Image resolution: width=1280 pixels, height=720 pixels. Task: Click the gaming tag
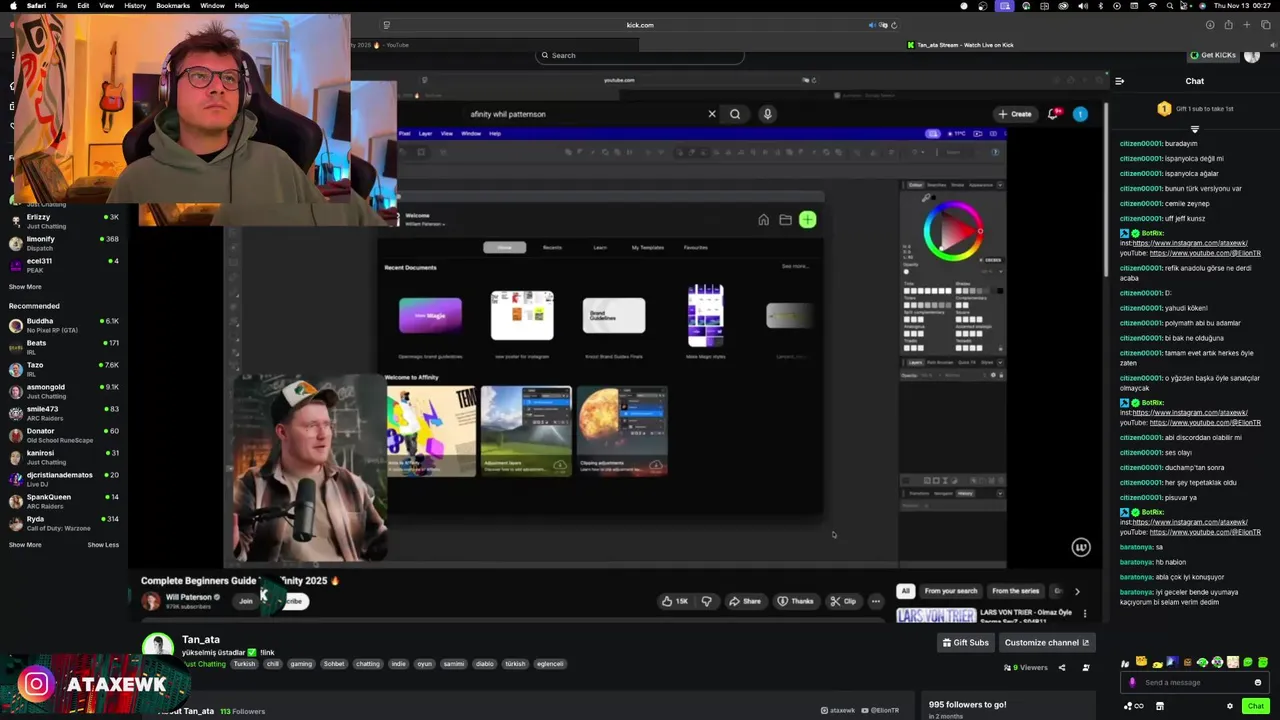[x=301, y=664]
